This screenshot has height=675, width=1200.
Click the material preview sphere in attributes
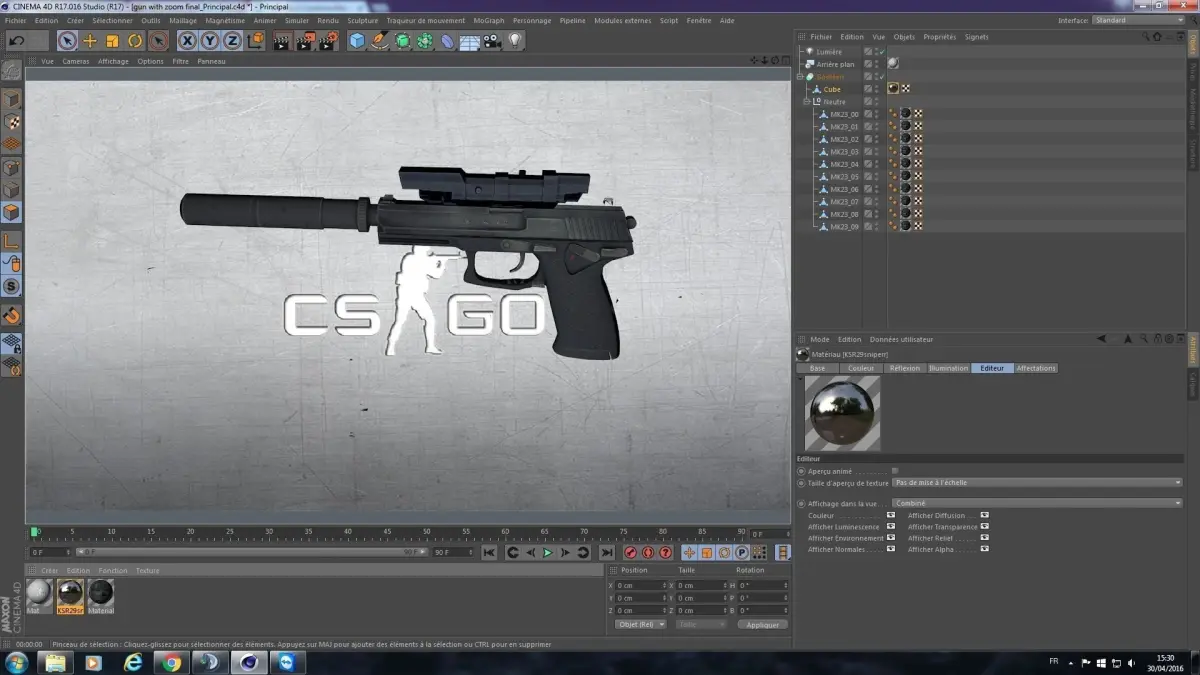[x=842, y=412]
